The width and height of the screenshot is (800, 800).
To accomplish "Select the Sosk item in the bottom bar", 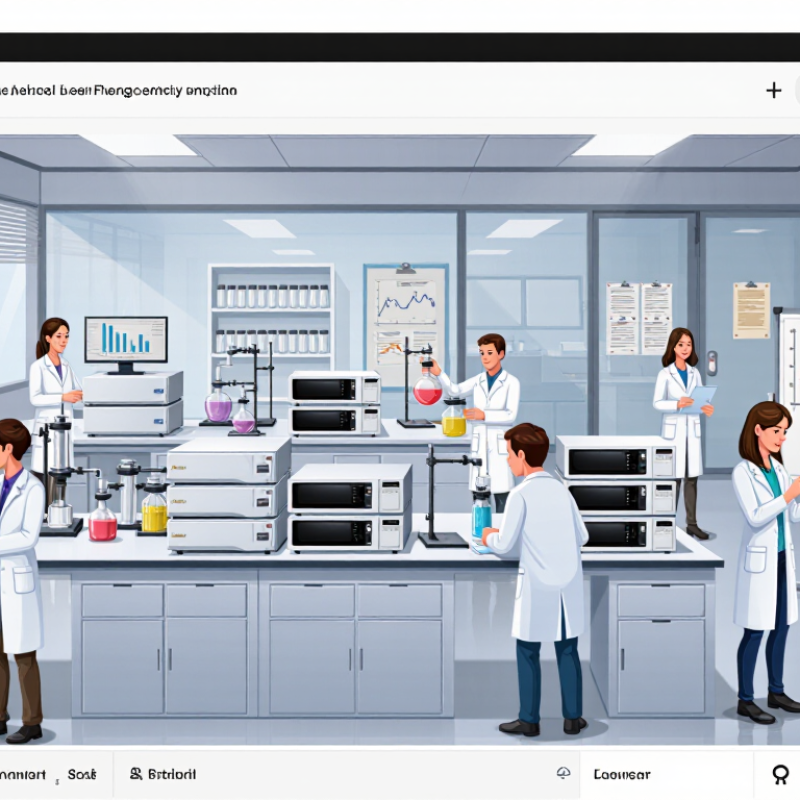I will click(82, 774).
